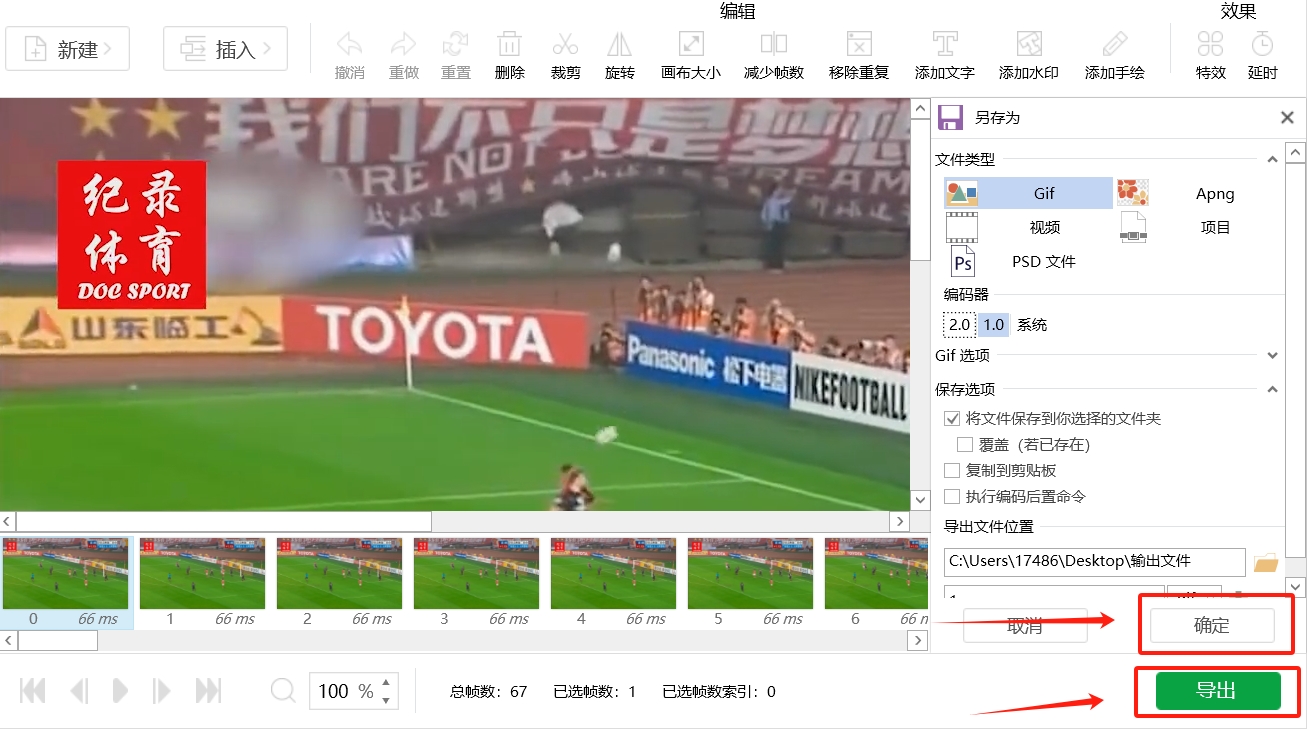The image size is (1307, 729).
Task: Click the green 导出 export button
Action: coord(1218,691)
